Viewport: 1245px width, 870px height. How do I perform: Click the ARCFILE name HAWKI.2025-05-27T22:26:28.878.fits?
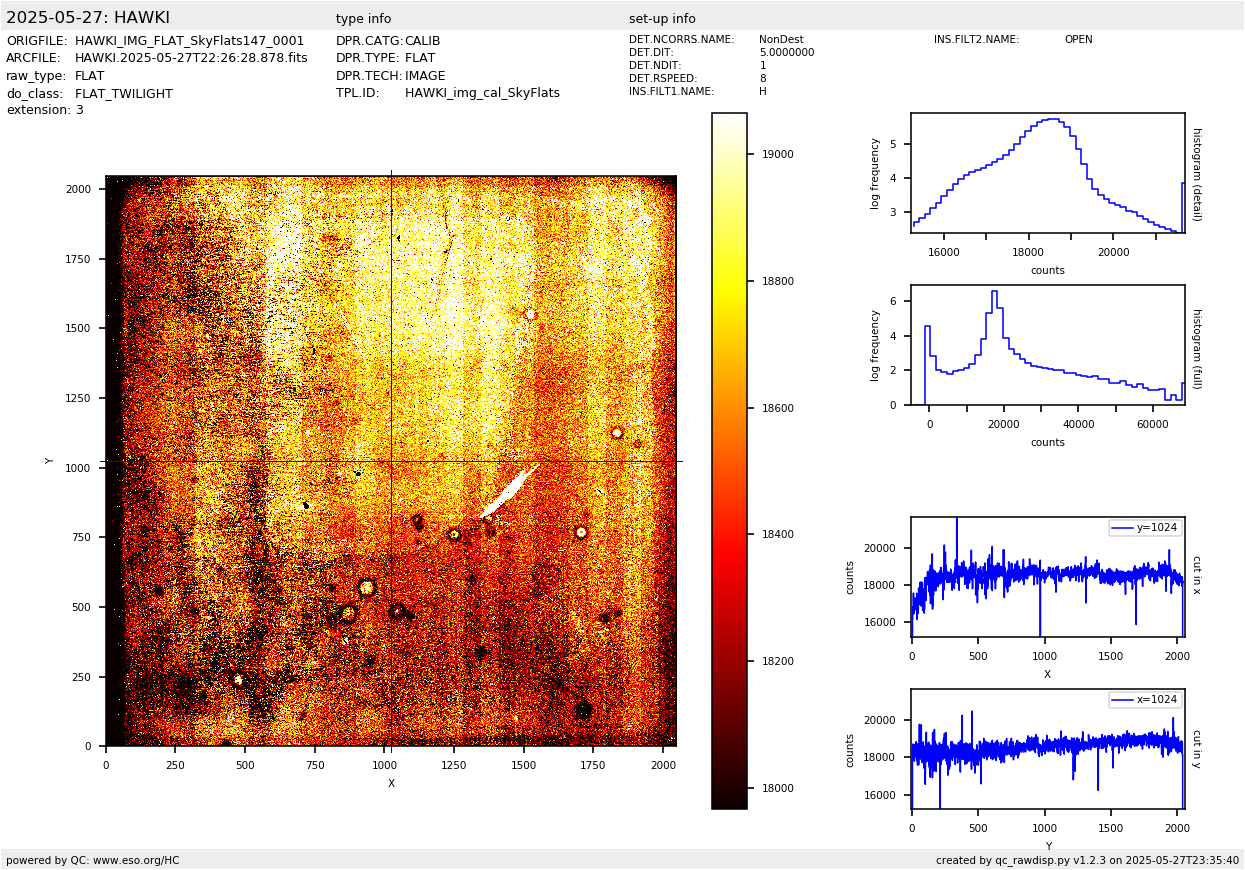(x=191, y=58)
